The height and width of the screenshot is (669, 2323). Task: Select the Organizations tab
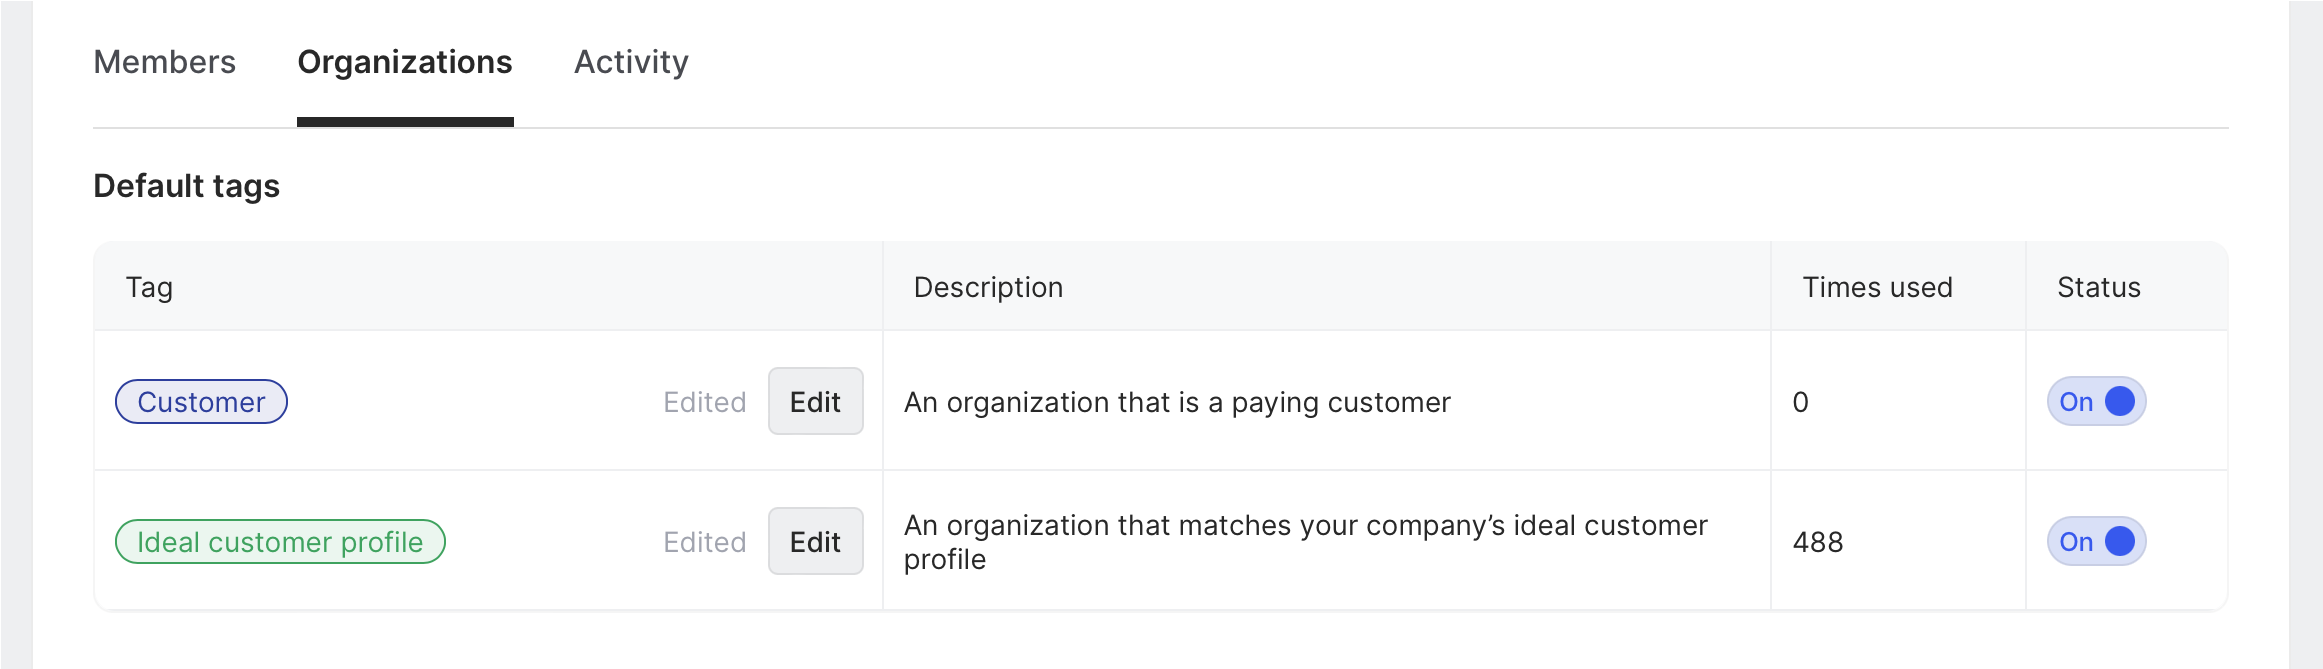point(405,62)
